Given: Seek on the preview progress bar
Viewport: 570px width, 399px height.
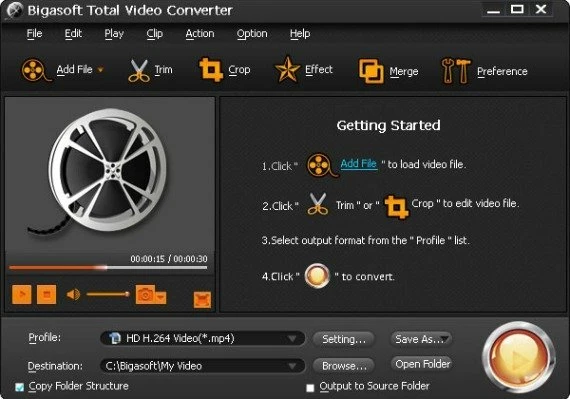Looking at the screenshot, I should (108, 268).
